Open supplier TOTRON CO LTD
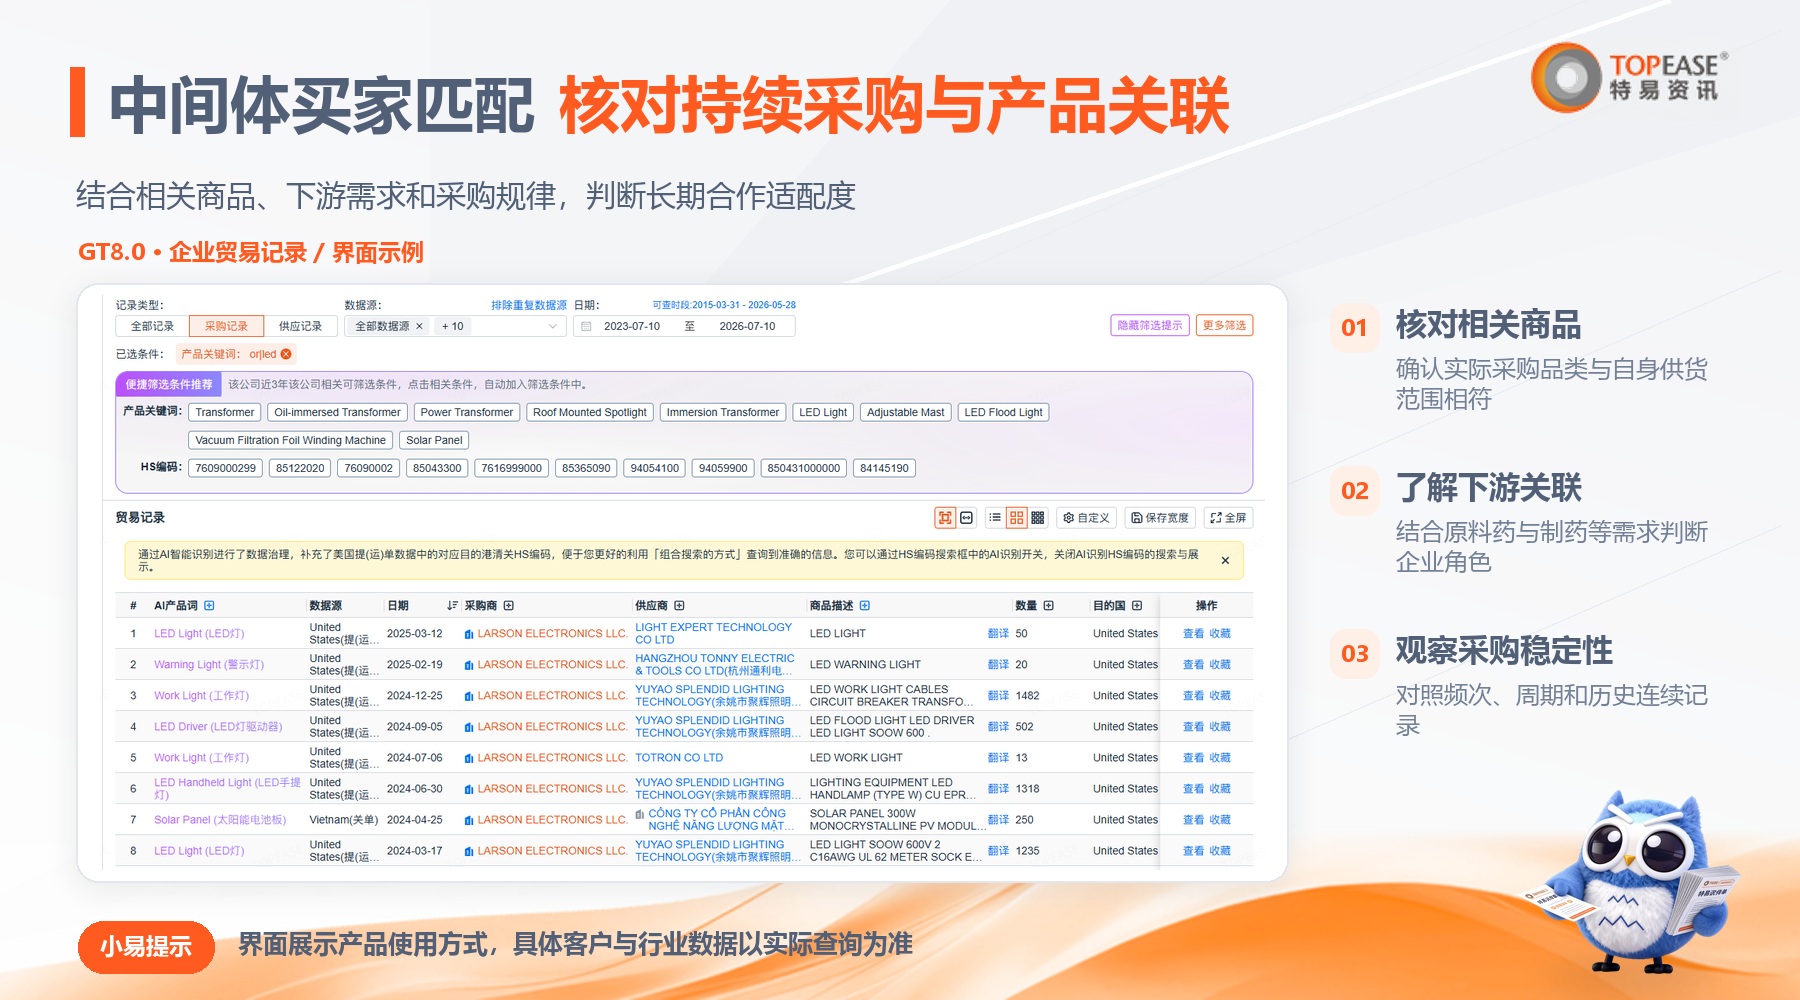The image size is (1800, 1000). (x=679, y=758)
